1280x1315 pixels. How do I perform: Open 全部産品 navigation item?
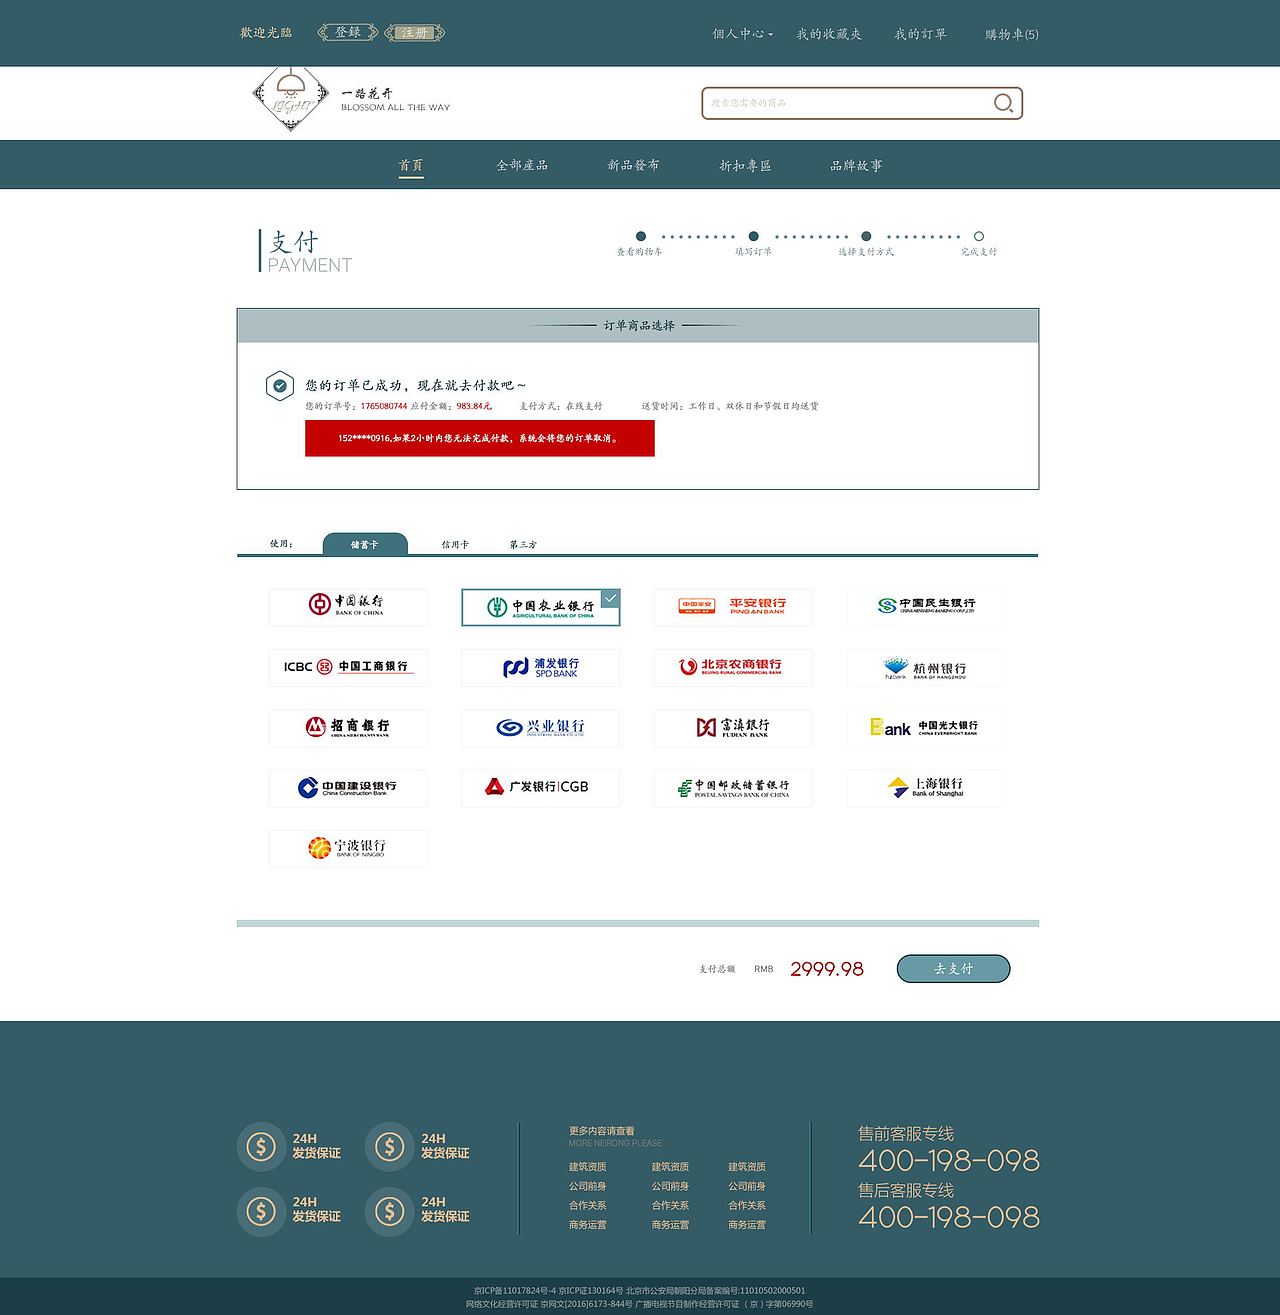point(522,166)
